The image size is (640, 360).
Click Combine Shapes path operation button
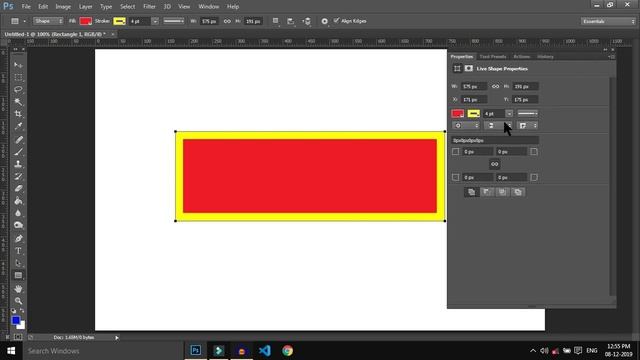471,192
